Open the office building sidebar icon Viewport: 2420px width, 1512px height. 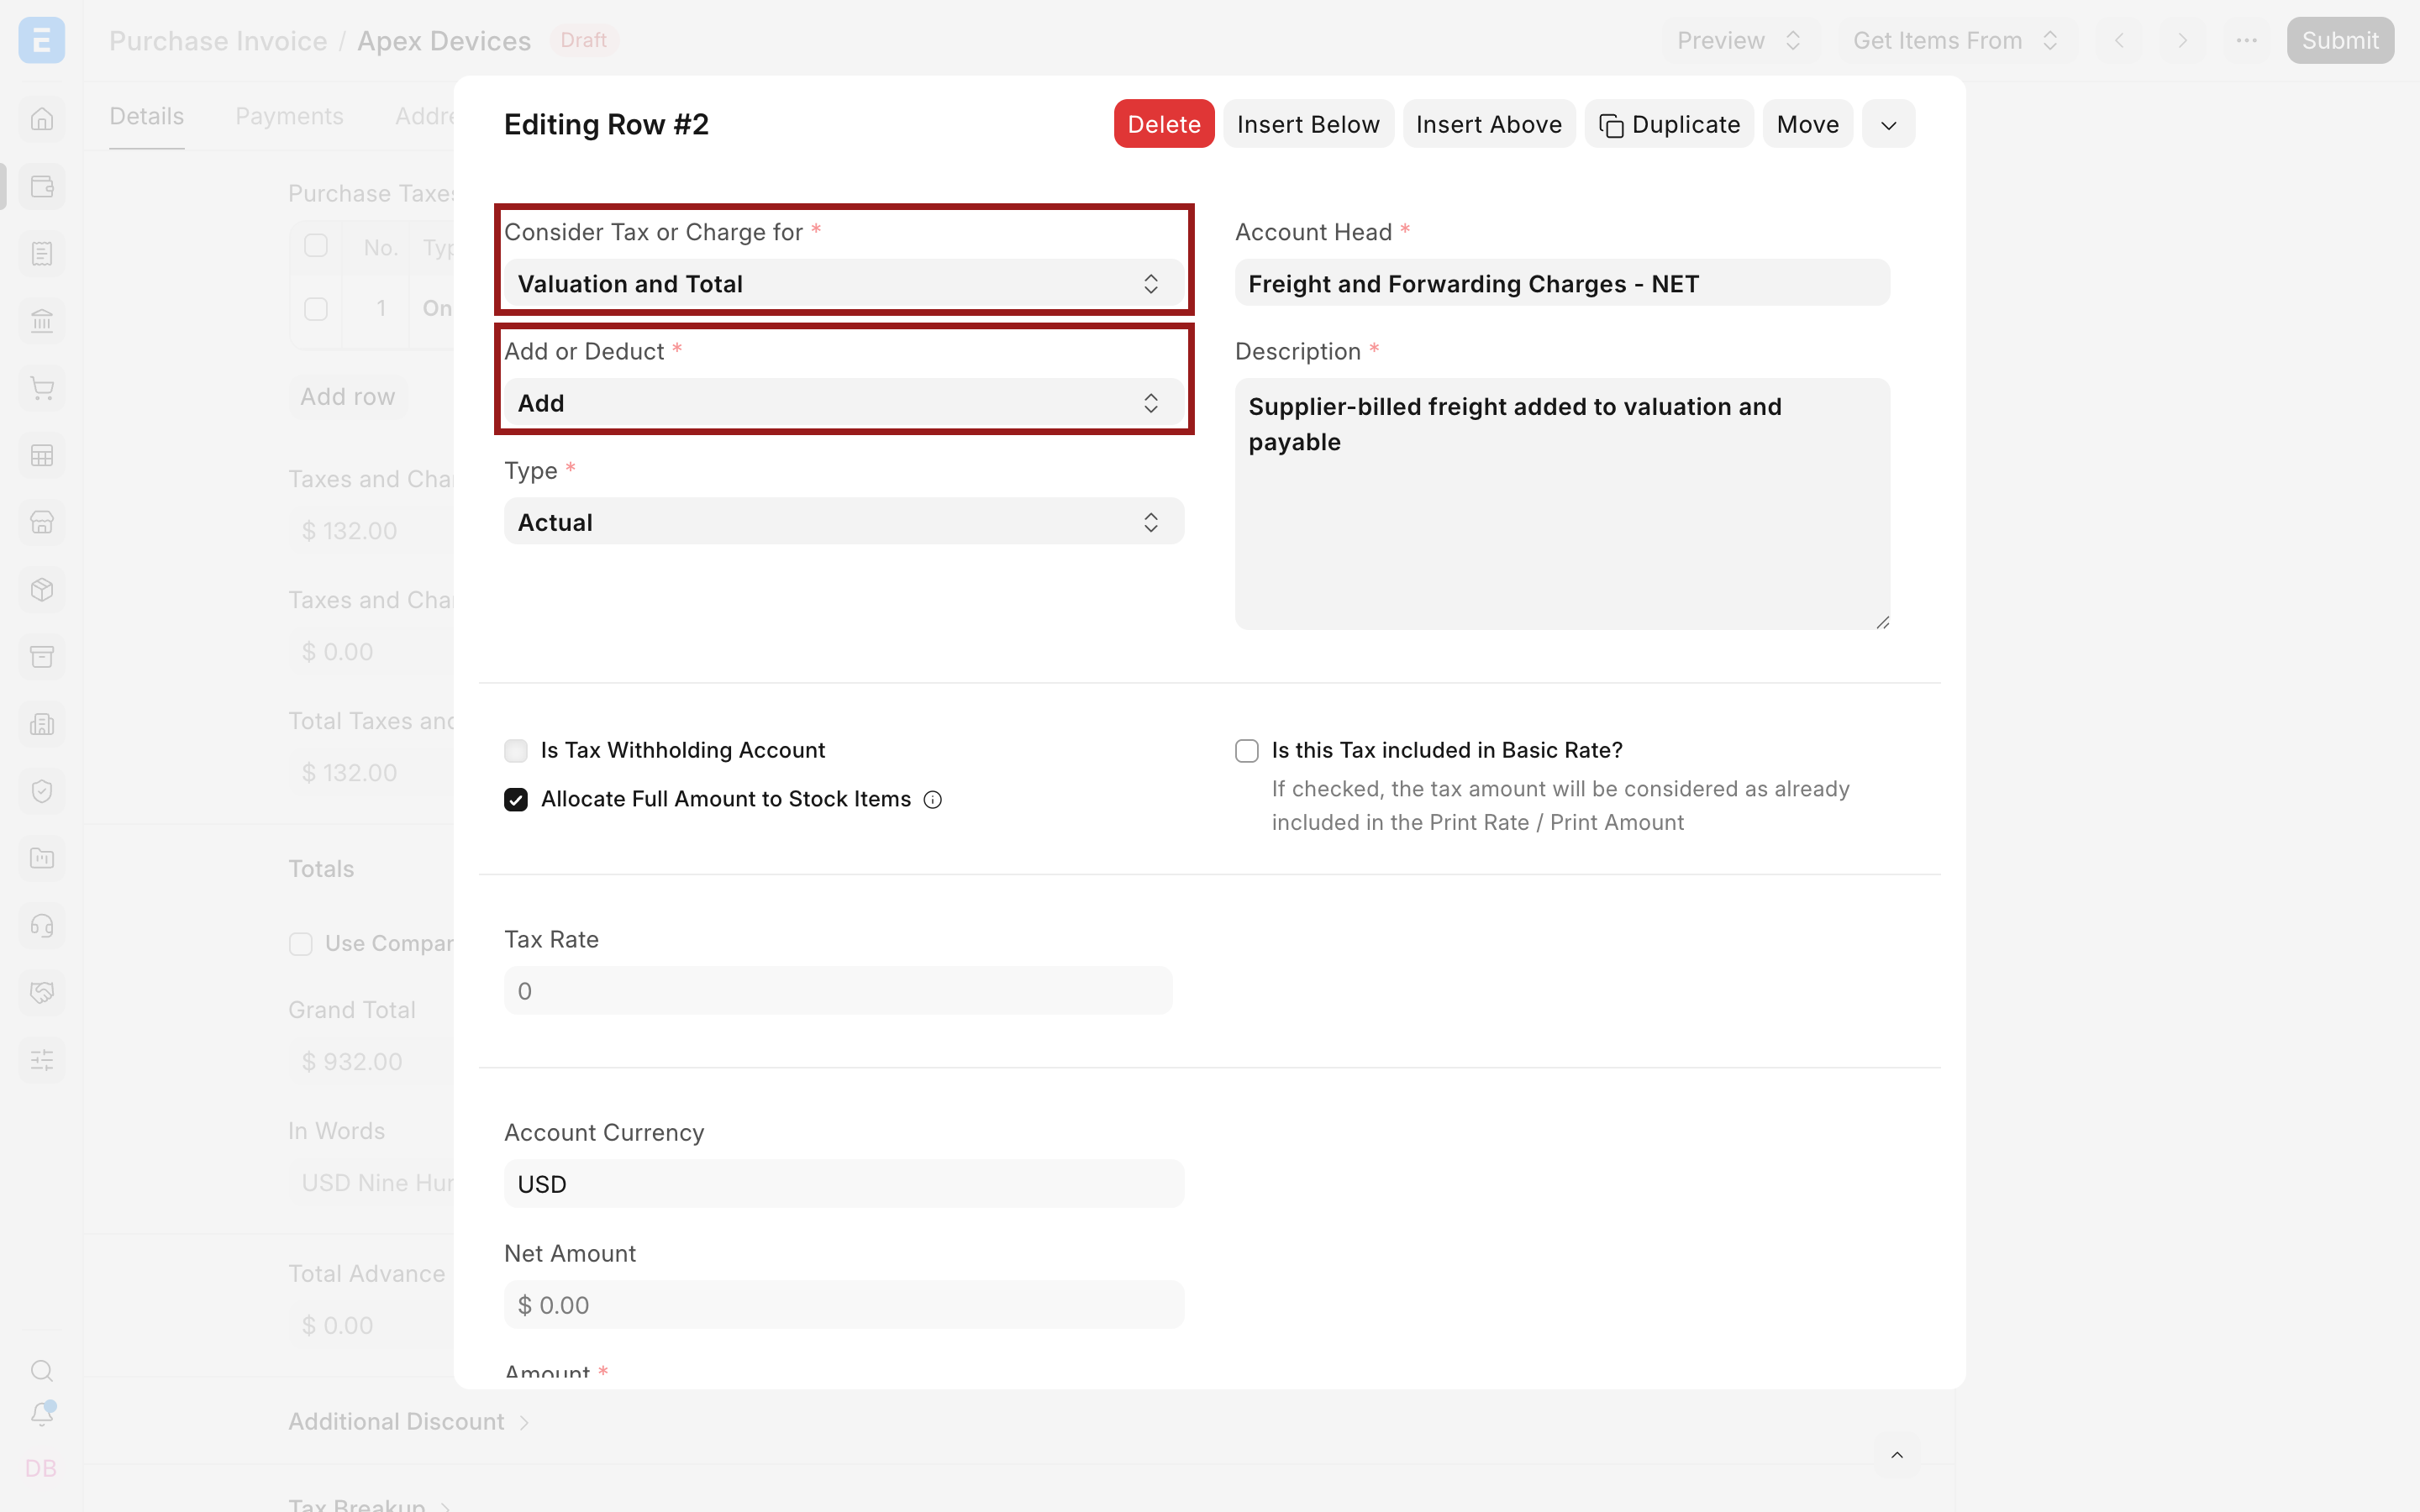41,724
